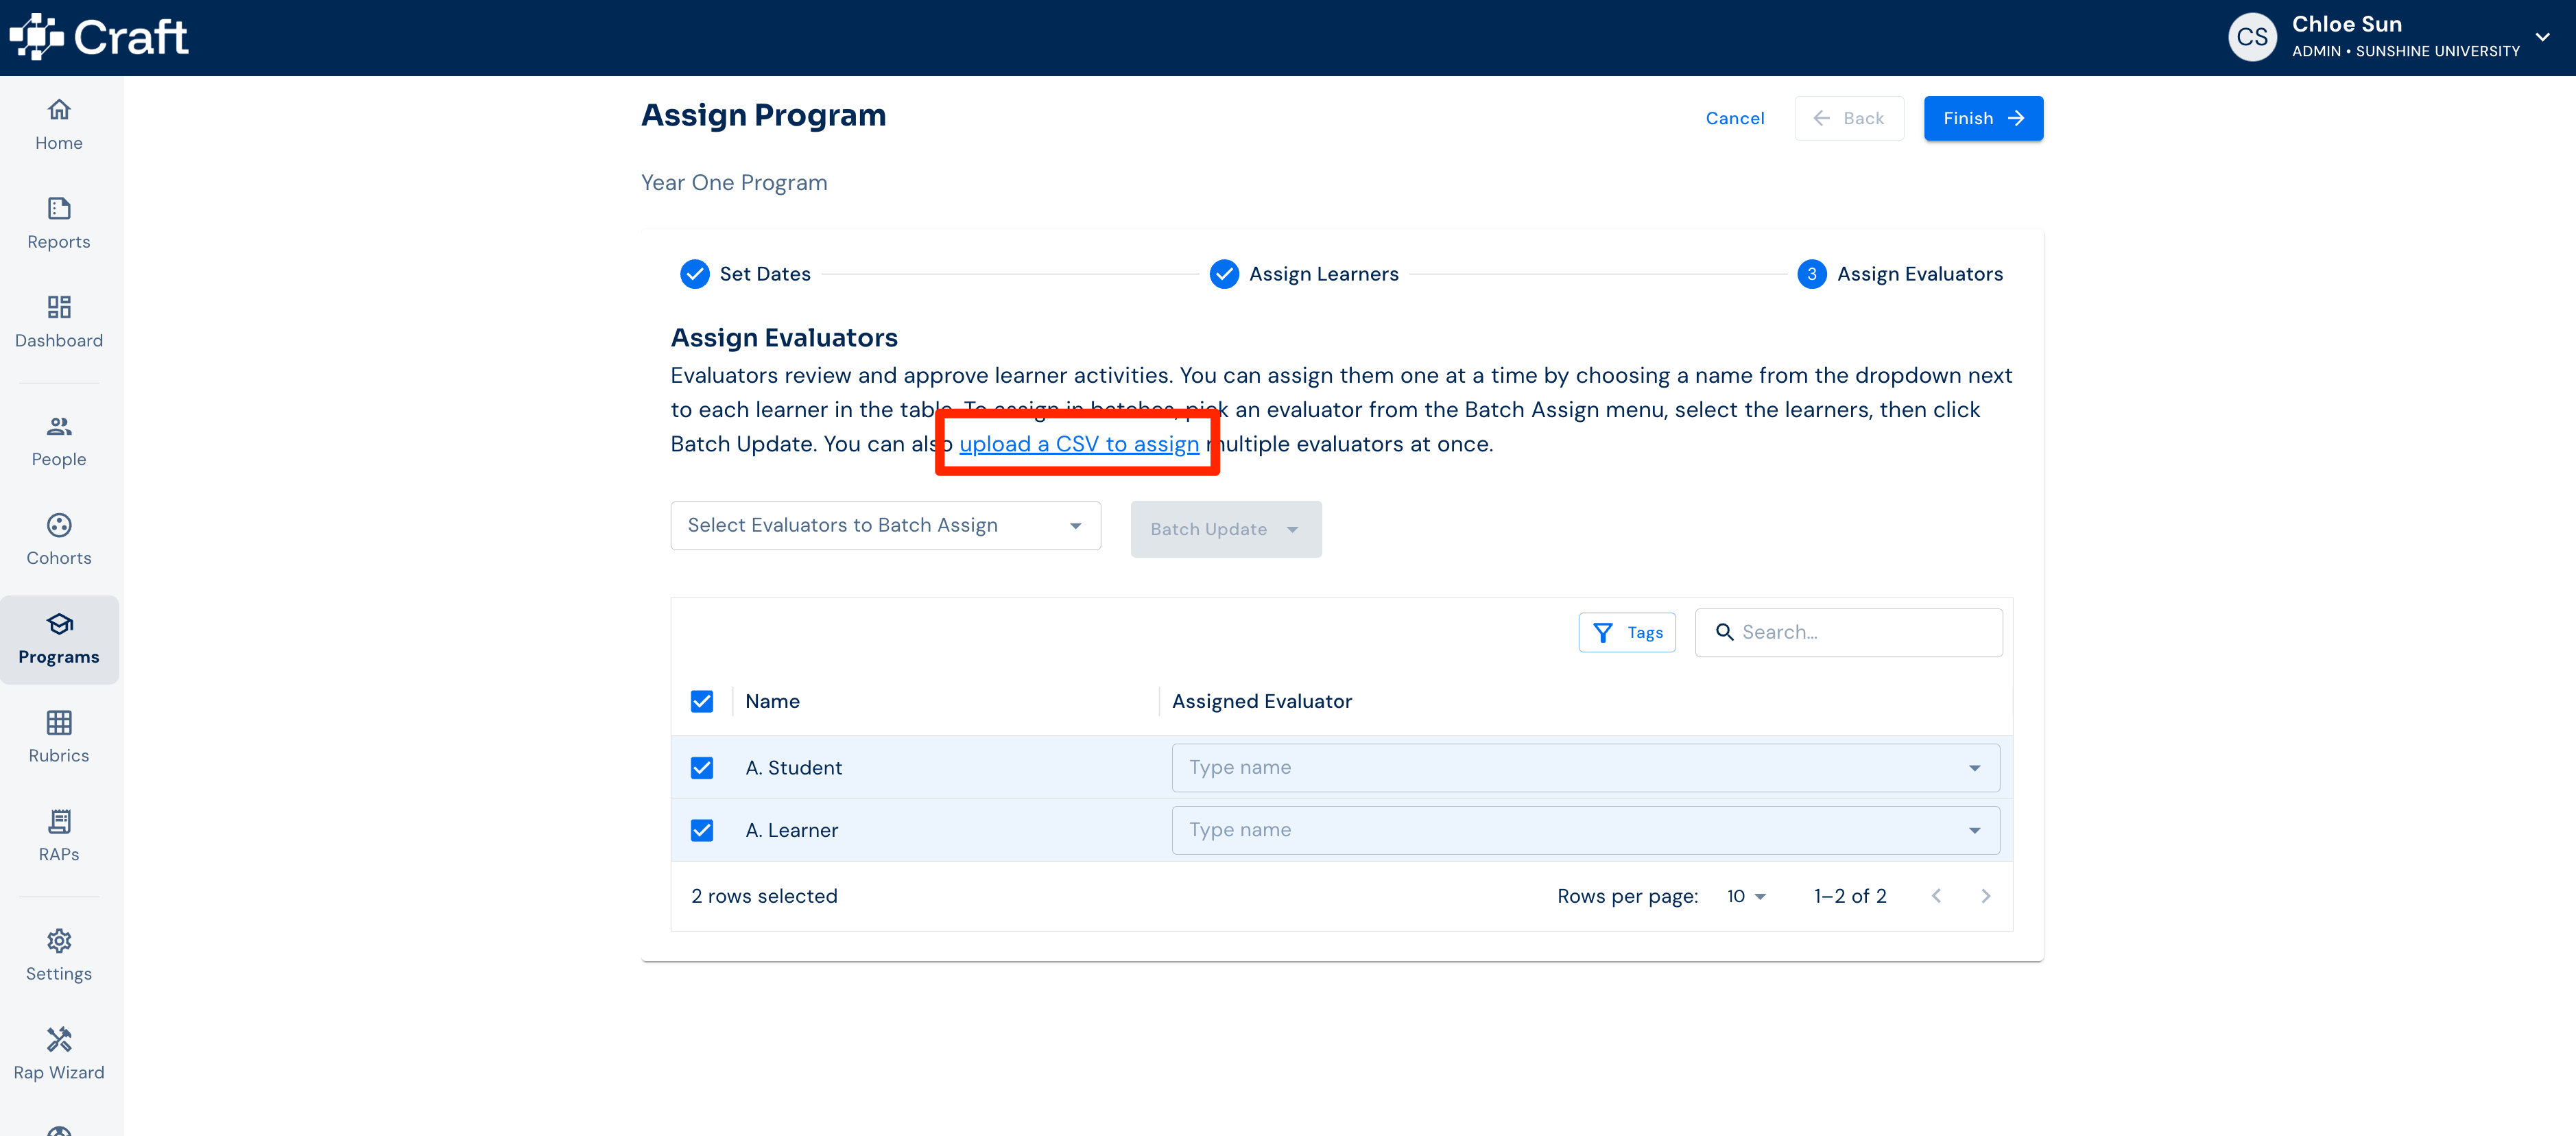Click the magnifier icon in the search box
This screenshot has width=2576, height=1136.
(1724, 632)
